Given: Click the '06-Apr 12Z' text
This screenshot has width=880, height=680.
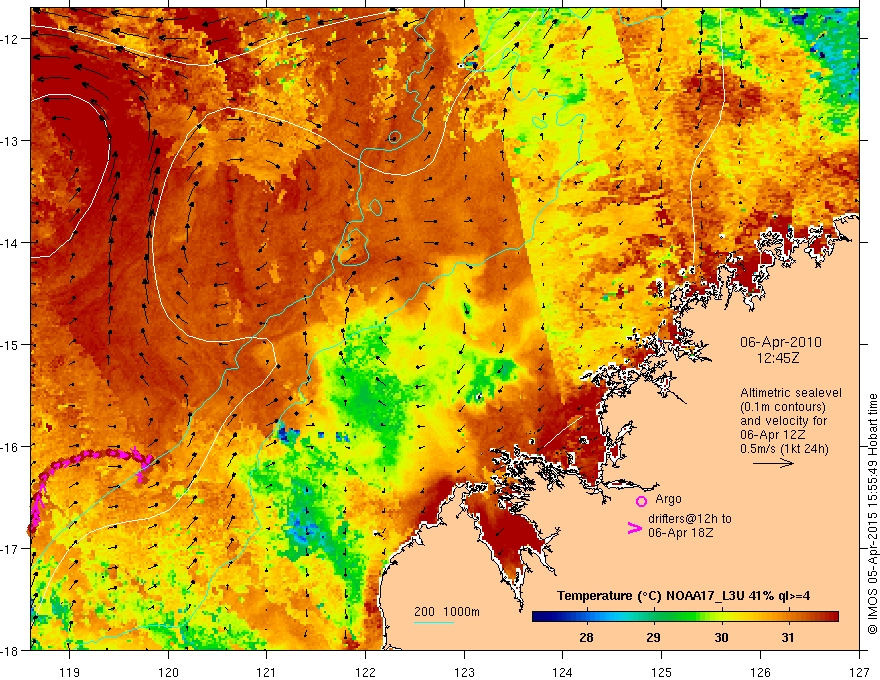Looking at the screenshot, I should [772, 435].
